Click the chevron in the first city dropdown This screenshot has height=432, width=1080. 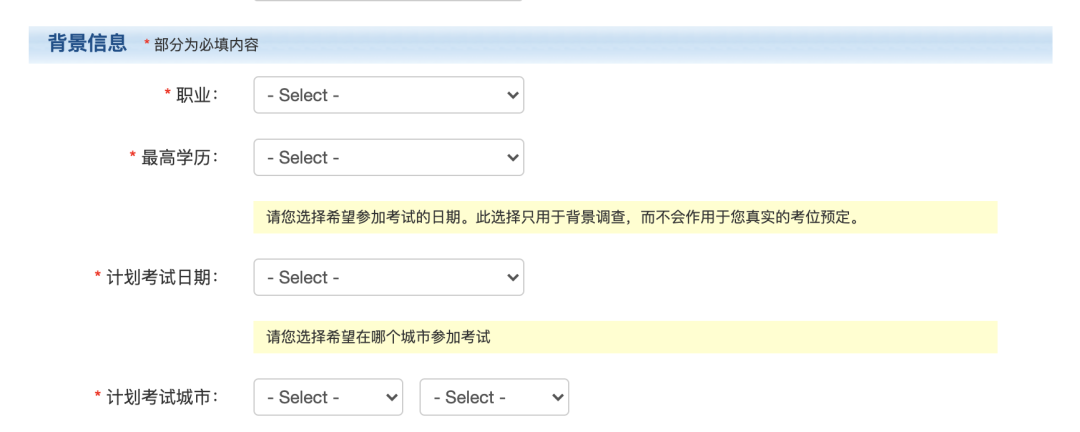pyautogui.click(x=391, y=398)
